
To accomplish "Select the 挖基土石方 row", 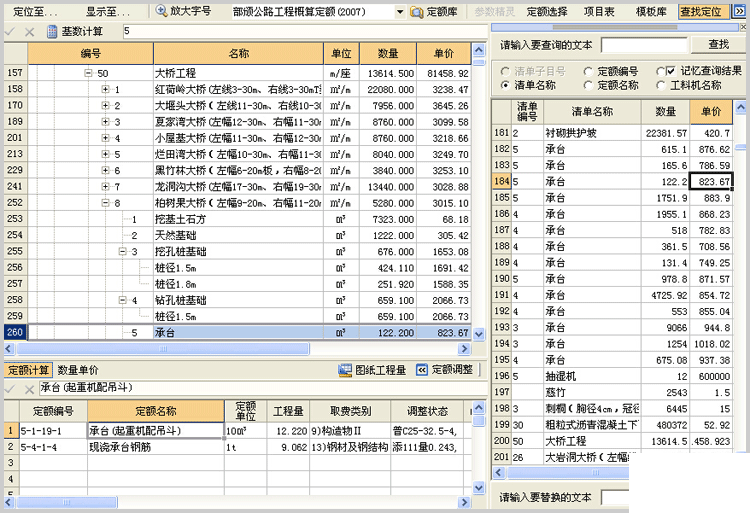I will pyautogui.click(x=238, y=219).
